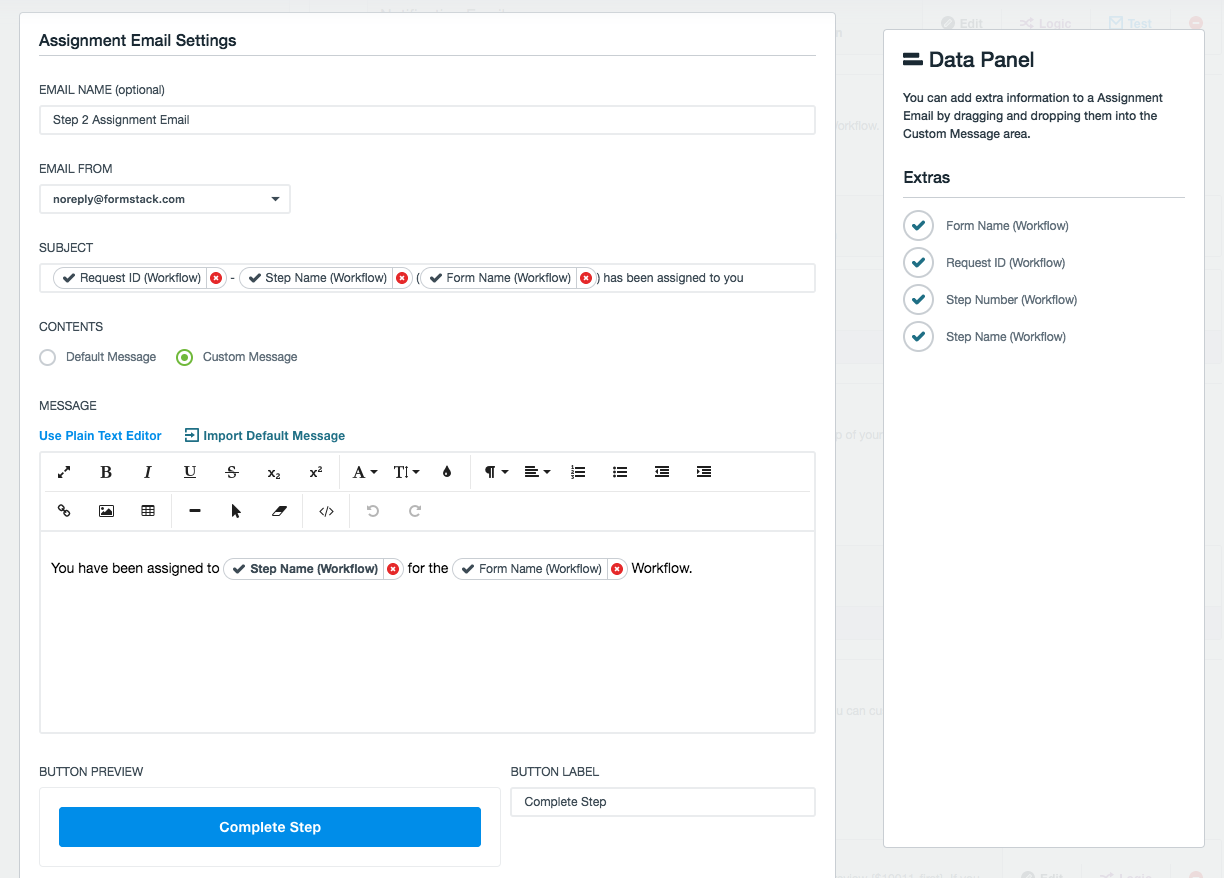Screen dimensions: 1224x878
Task: Apply italic formatting in editor toolbar
Action: [x=148, y=472]
